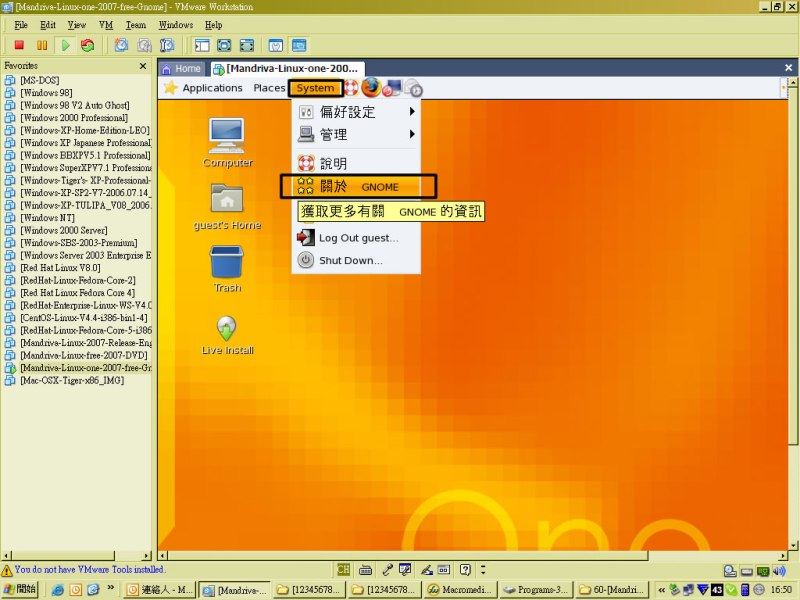
Task: Open the Macromedia taskbar button
Action: (460, 590)
